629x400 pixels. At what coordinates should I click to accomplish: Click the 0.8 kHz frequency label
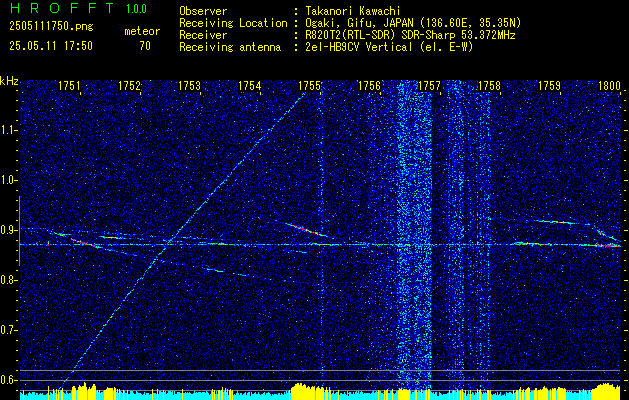[8, 280]
